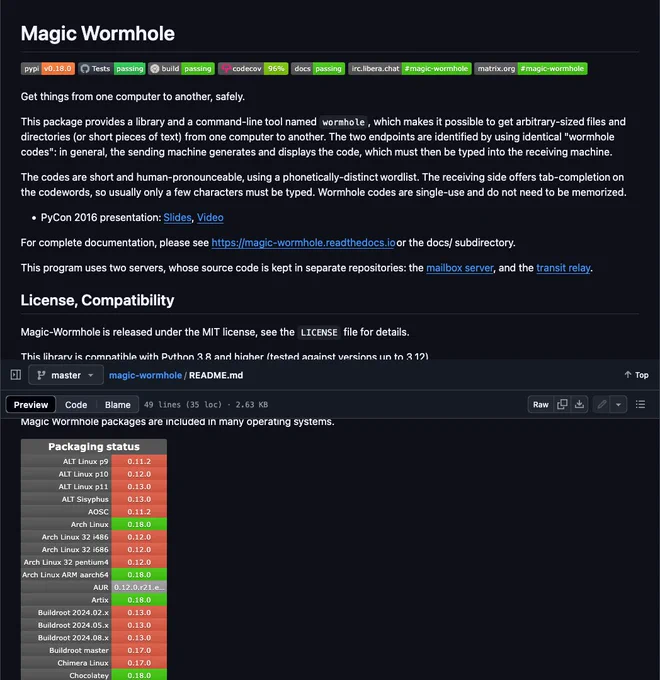Screen dimensions: 660x680
Task: Click the AOSC 0.11.2 row
Action: (x=94, y=512)
